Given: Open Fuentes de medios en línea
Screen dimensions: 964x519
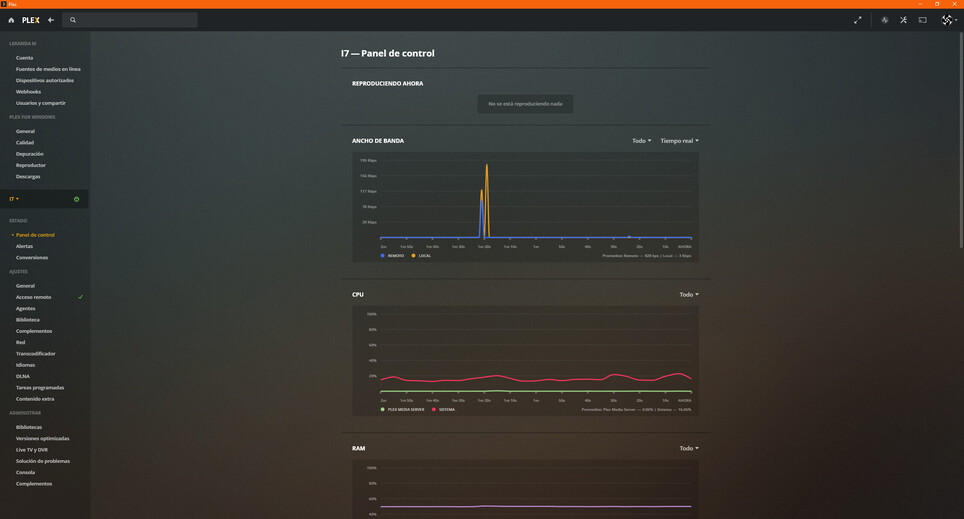Looking at the screenshot, I should 48,69.
